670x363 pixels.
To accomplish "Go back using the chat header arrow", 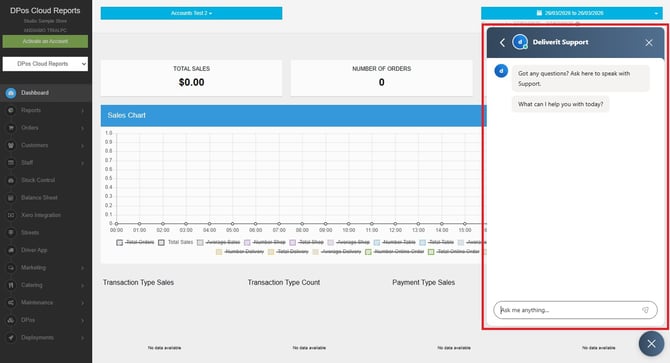I will point(502,42).
